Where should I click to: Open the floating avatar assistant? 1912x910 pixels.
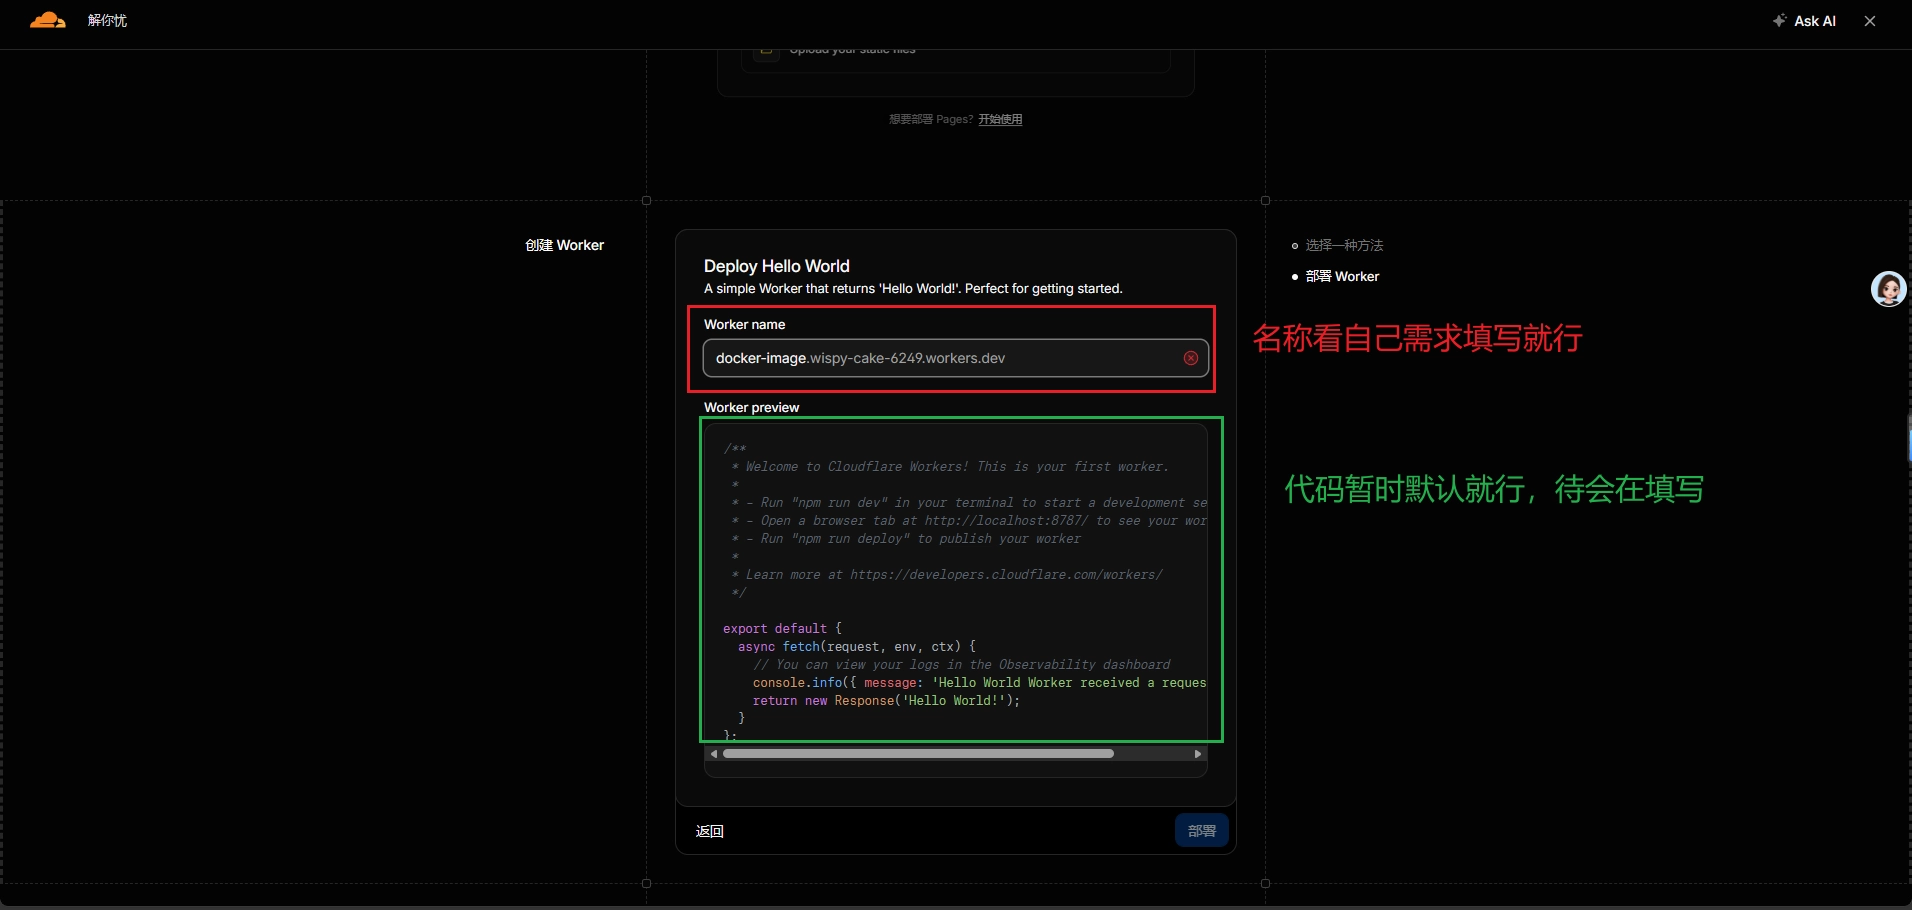(x=1888, y=289)
